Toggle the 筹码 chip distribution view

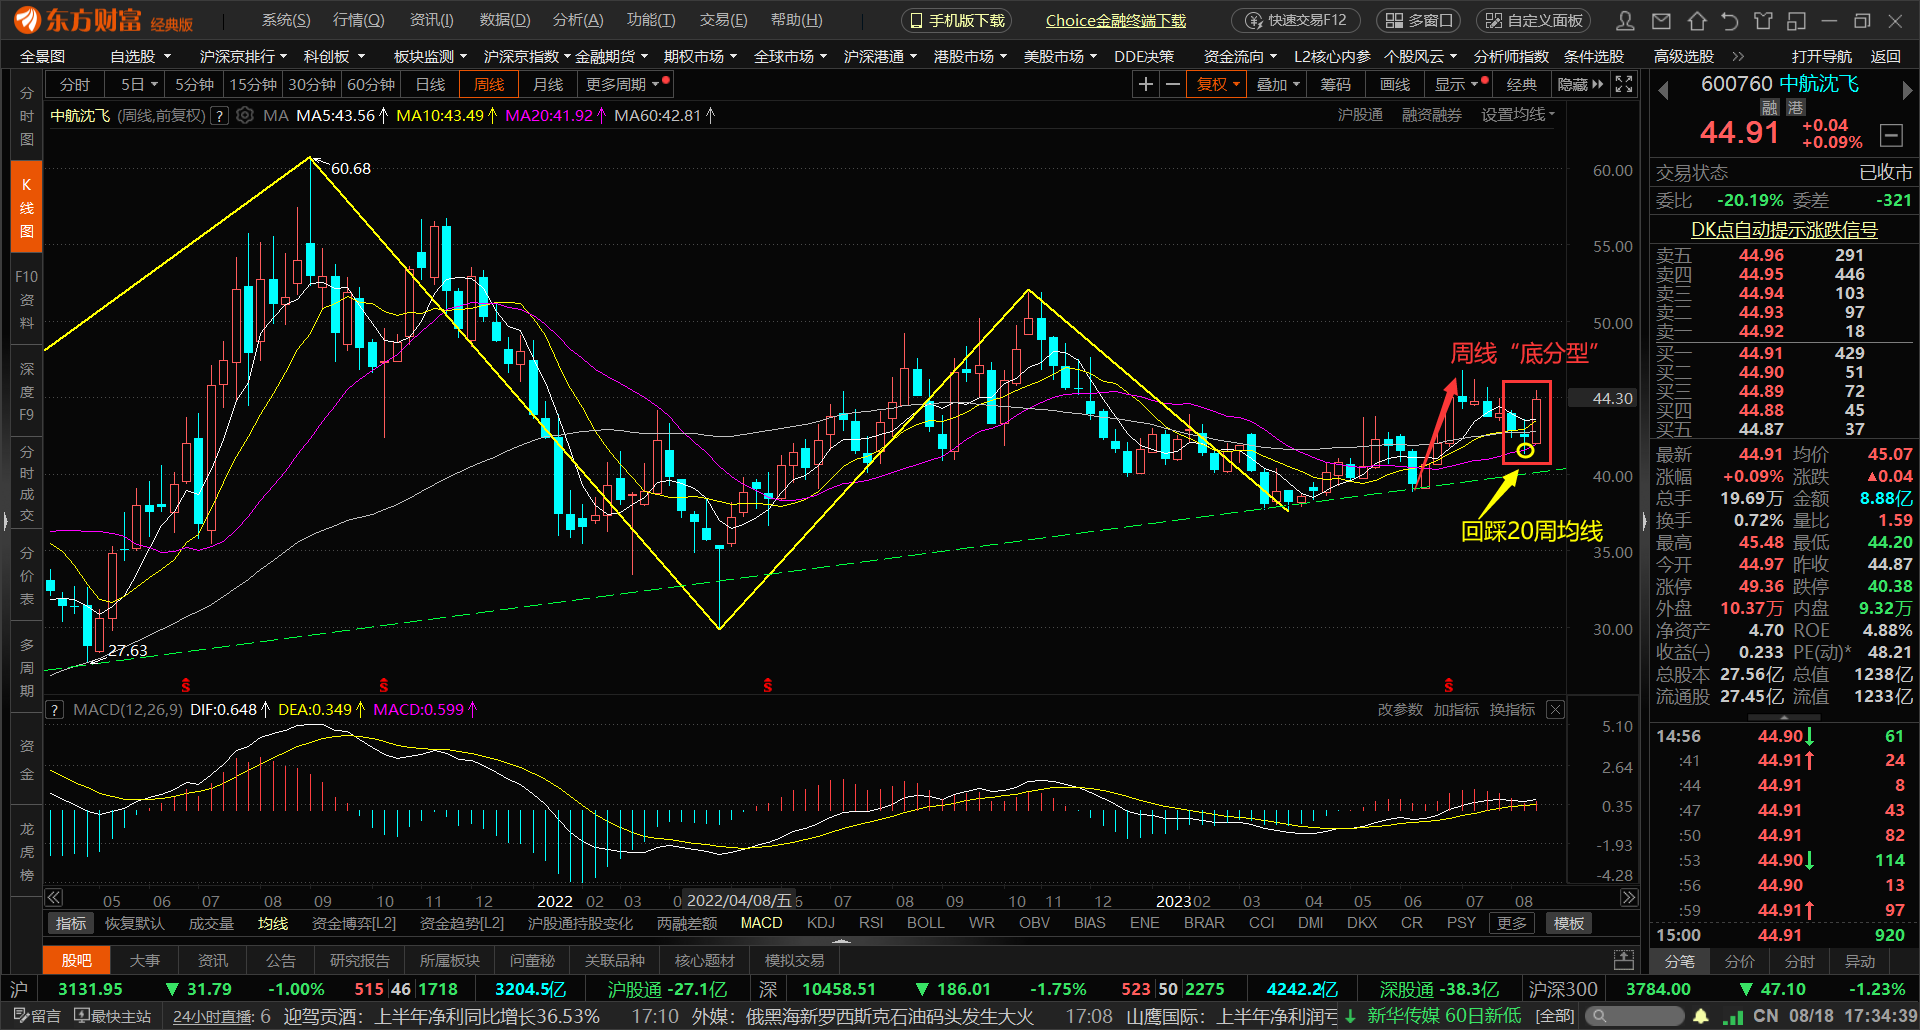tap(1335, 85)
